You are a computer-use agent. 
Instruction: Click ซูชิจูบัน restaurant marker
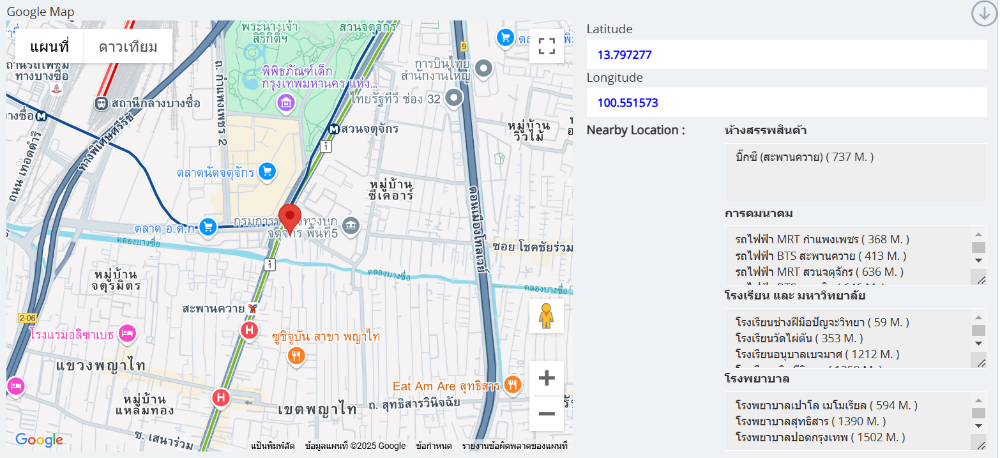click(296, 355)
